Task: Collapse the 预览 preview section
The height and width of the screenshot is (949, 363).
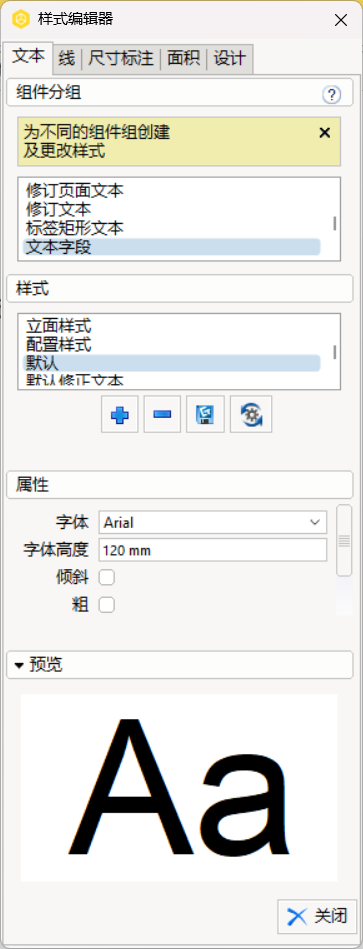Action: click(x=19, y=666)
